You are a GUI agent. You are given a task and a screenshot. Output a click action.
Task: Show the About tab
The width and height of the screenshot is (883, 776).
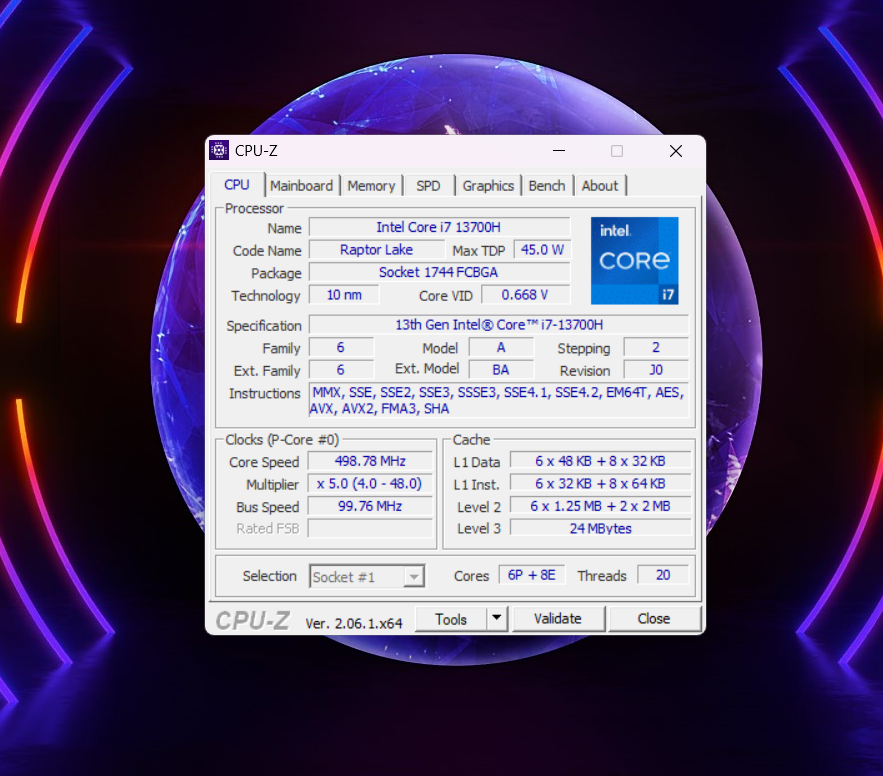point(600,185)
